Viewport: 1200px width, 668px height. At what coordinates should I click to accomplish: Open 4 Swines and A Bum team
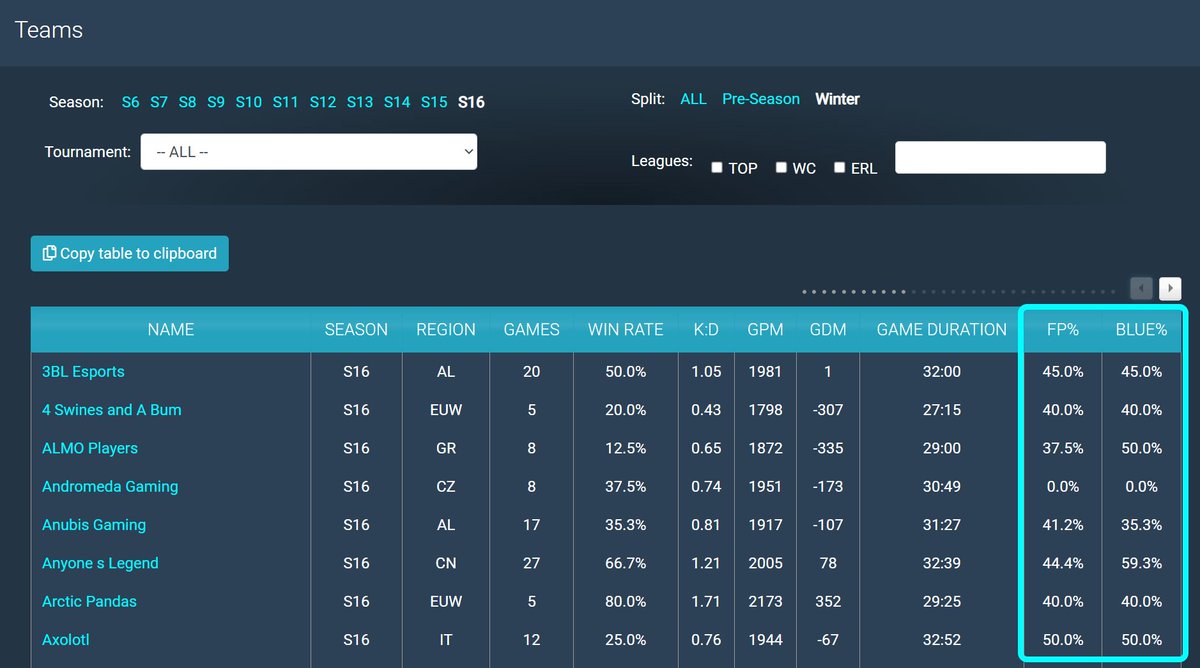click(112, 410)
